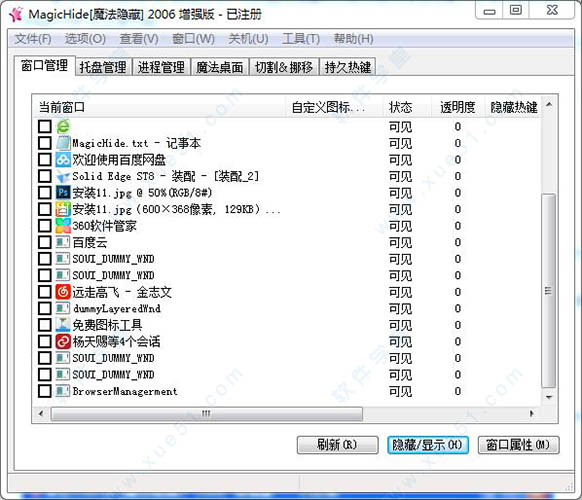This screenshot has height=500, width=582.
Task: Click 可见 status in the 百度云 row
Action: pyautogui.click(x=400, y=242)
